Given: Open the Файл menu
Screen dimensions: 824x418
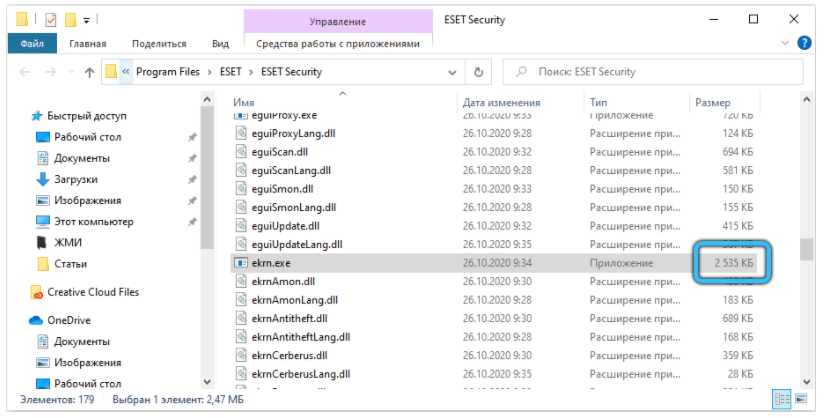Looking at the screenshot, I should (x=32, y=44).
